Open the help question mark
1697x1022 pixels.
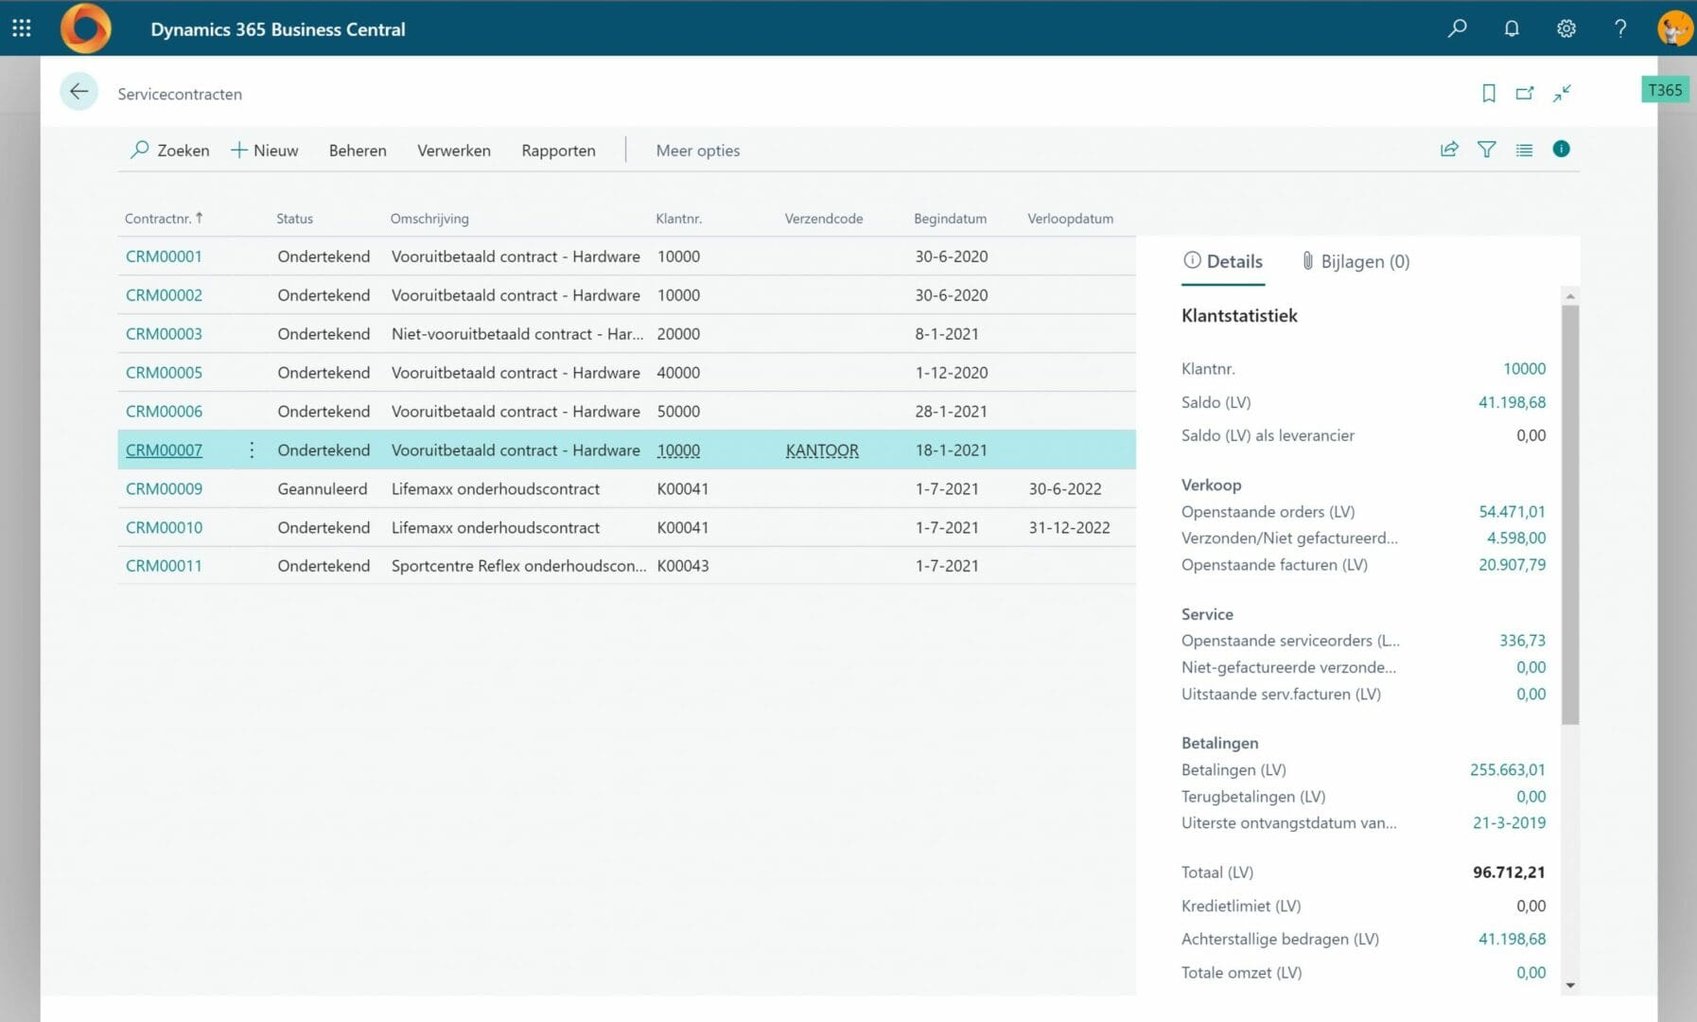tap(1620, 28)
